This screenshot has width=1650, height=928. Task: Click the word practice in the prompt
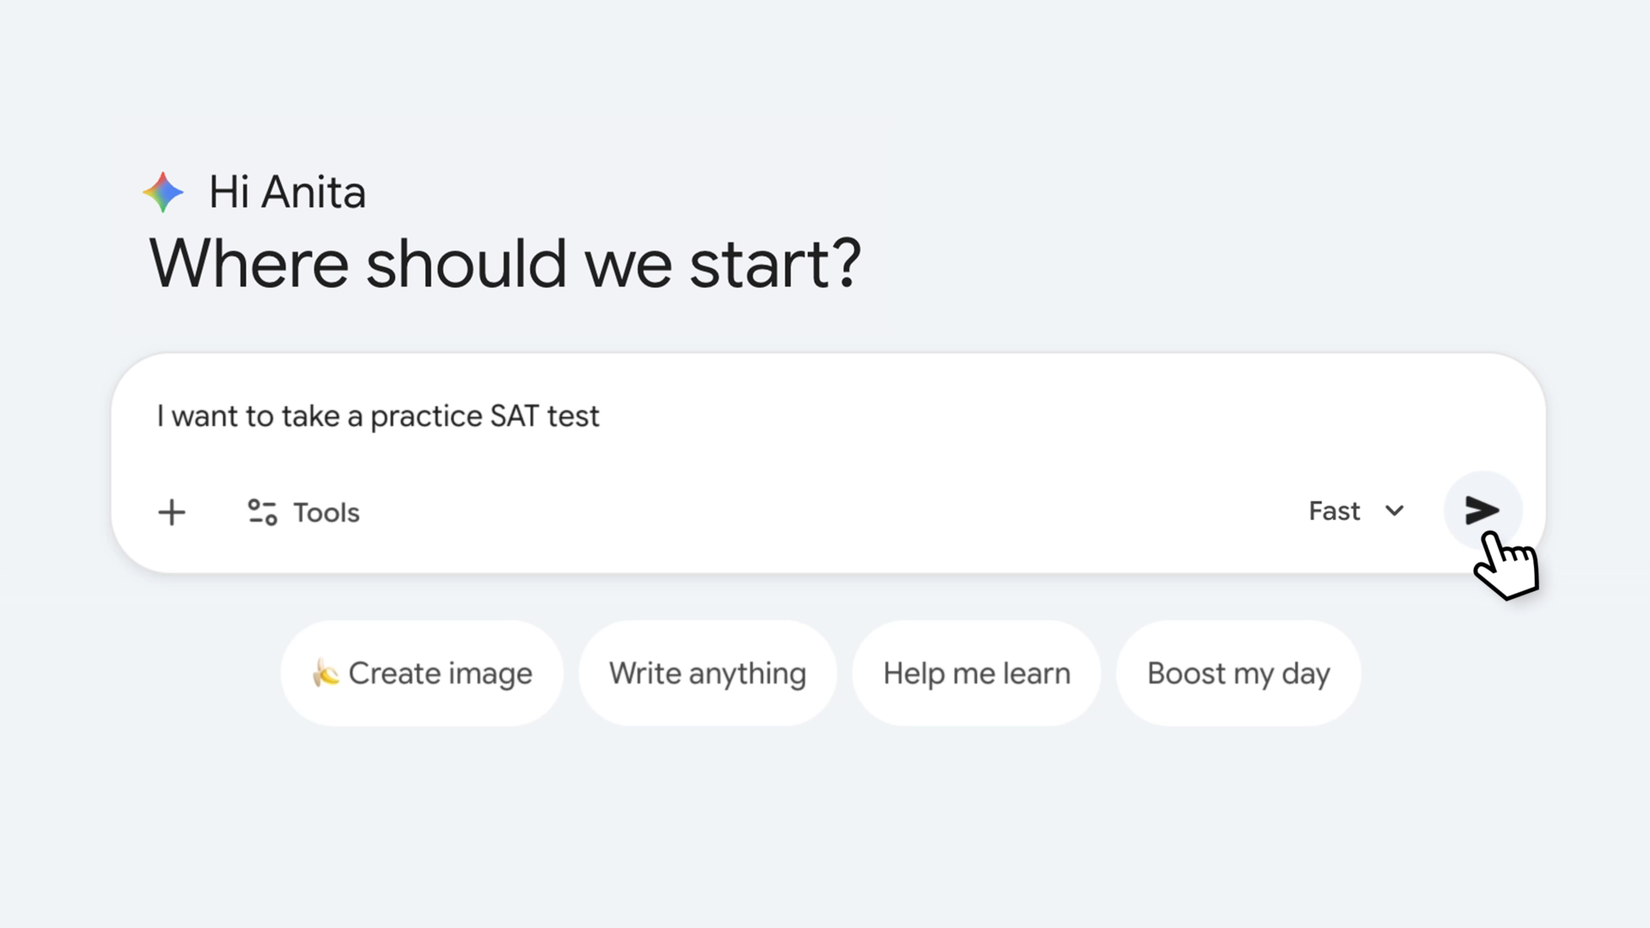point(426,416)
